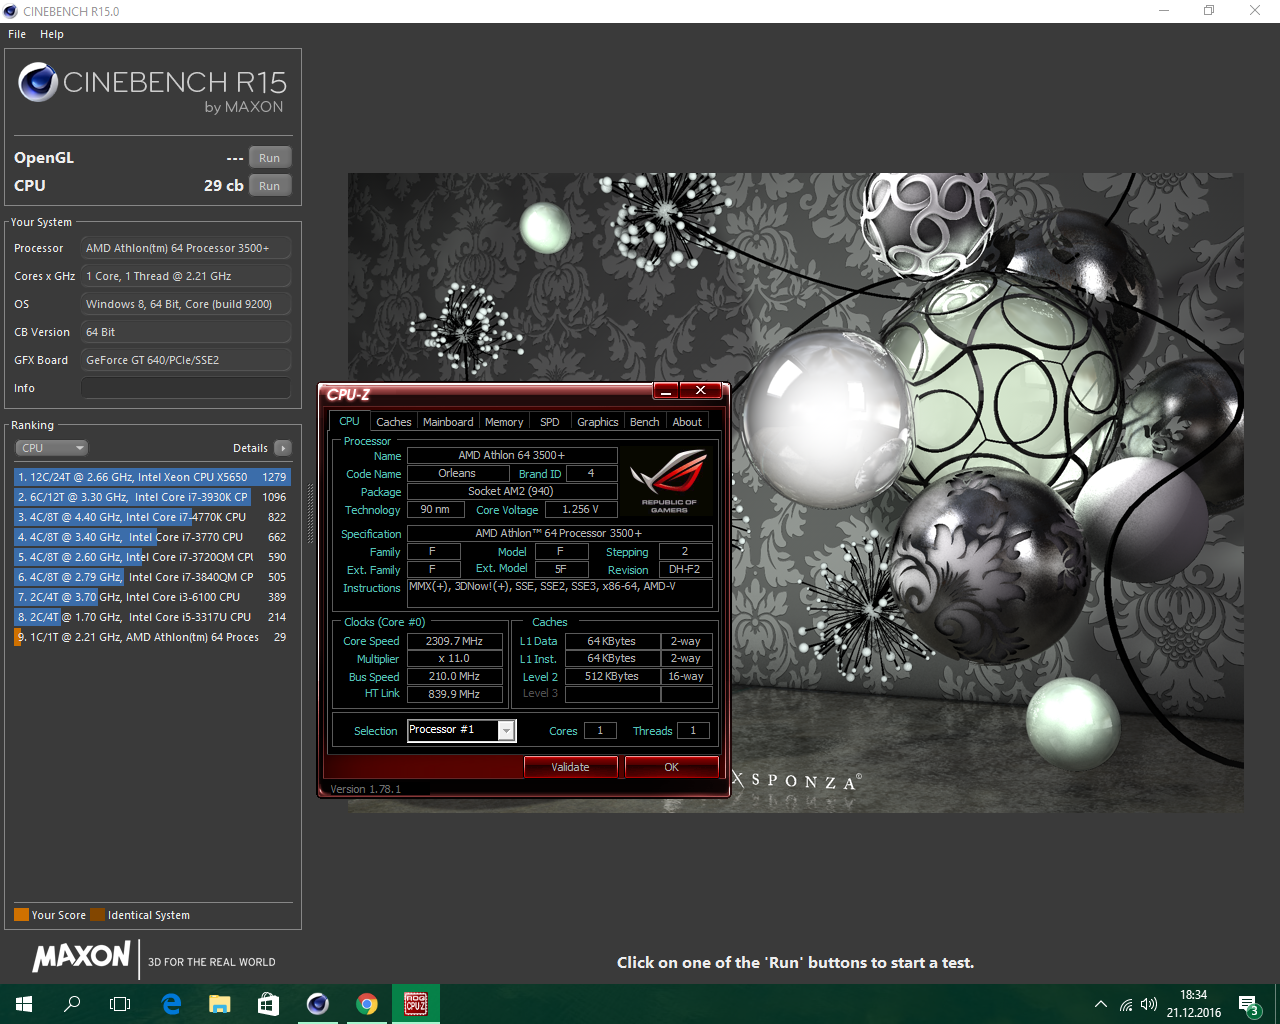Select Core i7-3770 ranking entry
The height and width of the screenshot is (1024, 1280).
click(x=152, y=537)
